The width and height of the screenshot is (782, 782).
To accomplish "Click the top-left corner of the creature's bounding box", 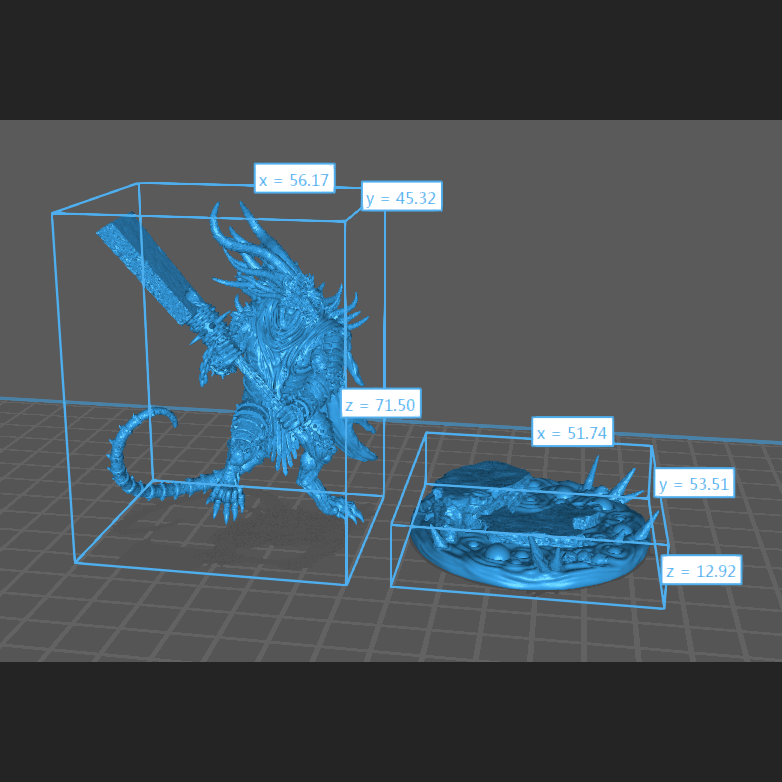I will click(x=52, y=213).
